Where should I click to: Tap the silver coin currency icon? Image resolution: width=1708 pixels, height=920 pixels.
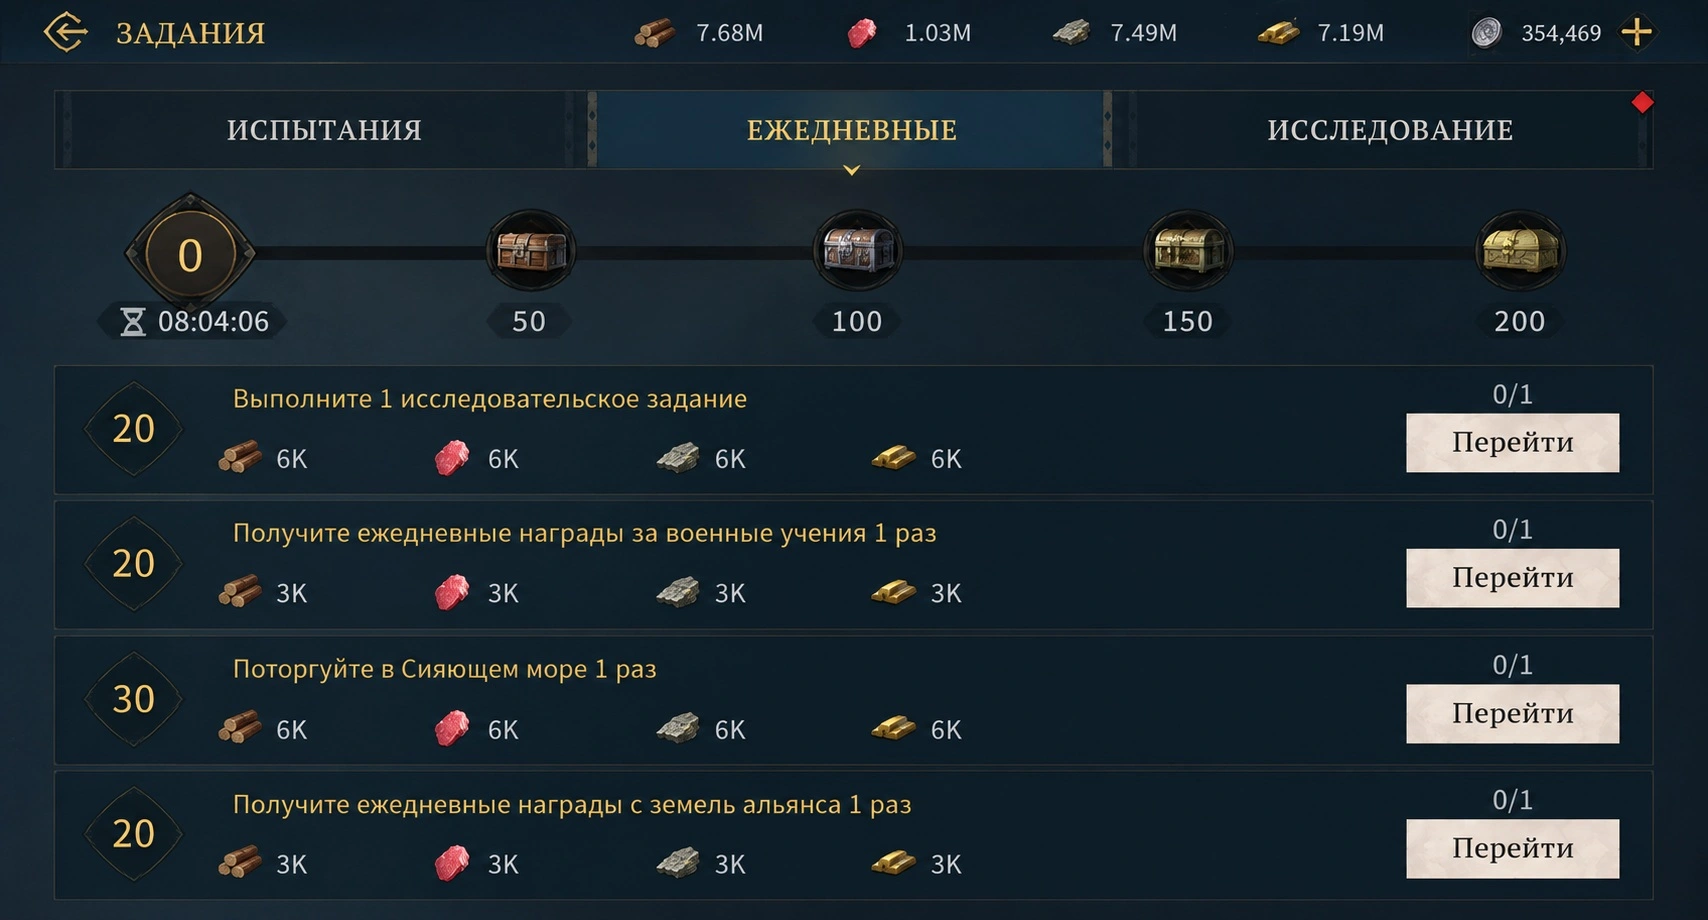1487,33
